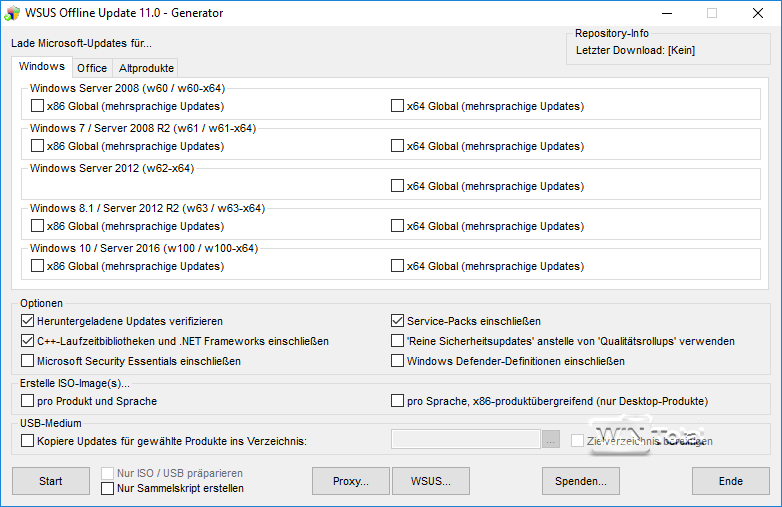Image resolution: width=782 pixels, height=507 pixels.
Task: Toggle Microsoft Security Essentials einschließen
Action: [27, 361]
